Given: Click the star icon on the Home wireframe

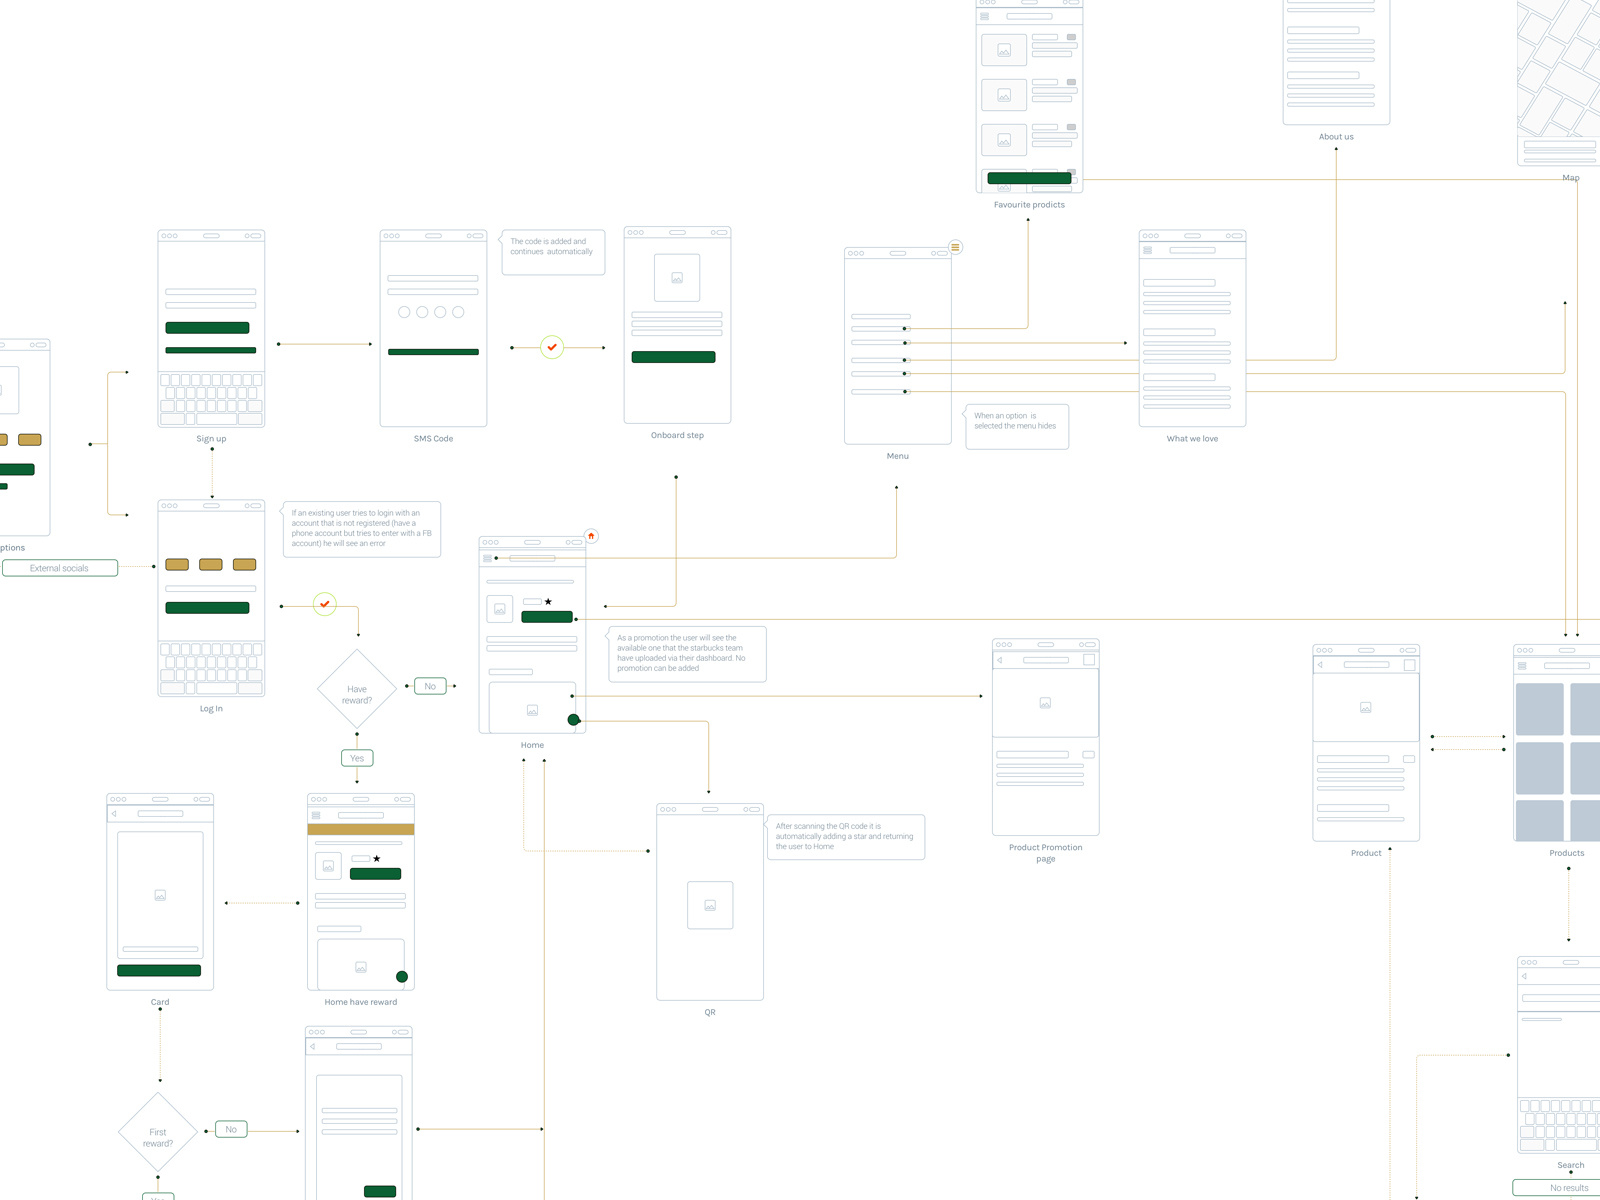Looking at the screenshot, I should 548,601.
